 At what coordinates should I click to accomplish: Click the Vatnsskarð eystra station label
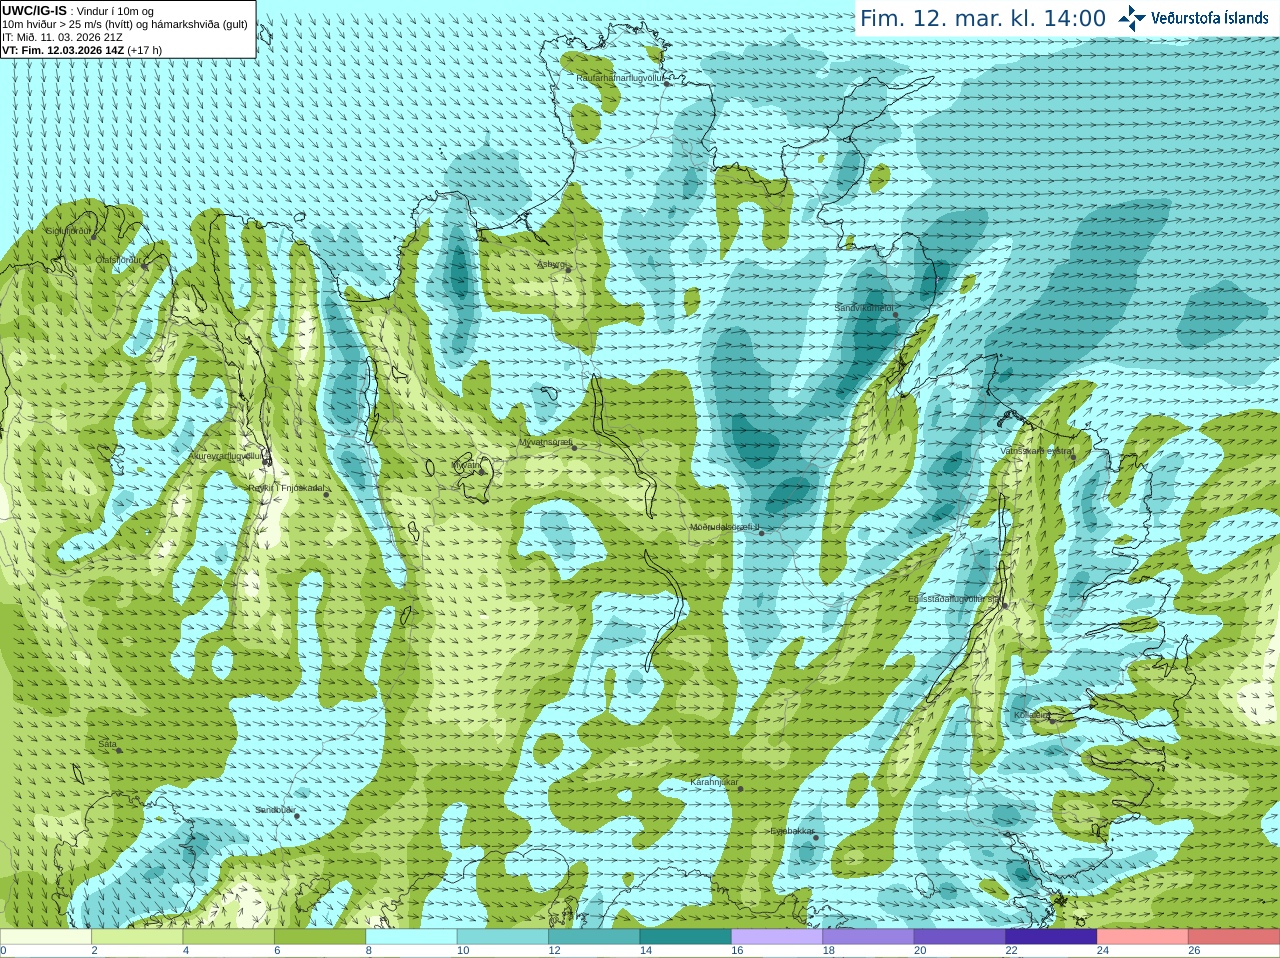click(1036, 451)
